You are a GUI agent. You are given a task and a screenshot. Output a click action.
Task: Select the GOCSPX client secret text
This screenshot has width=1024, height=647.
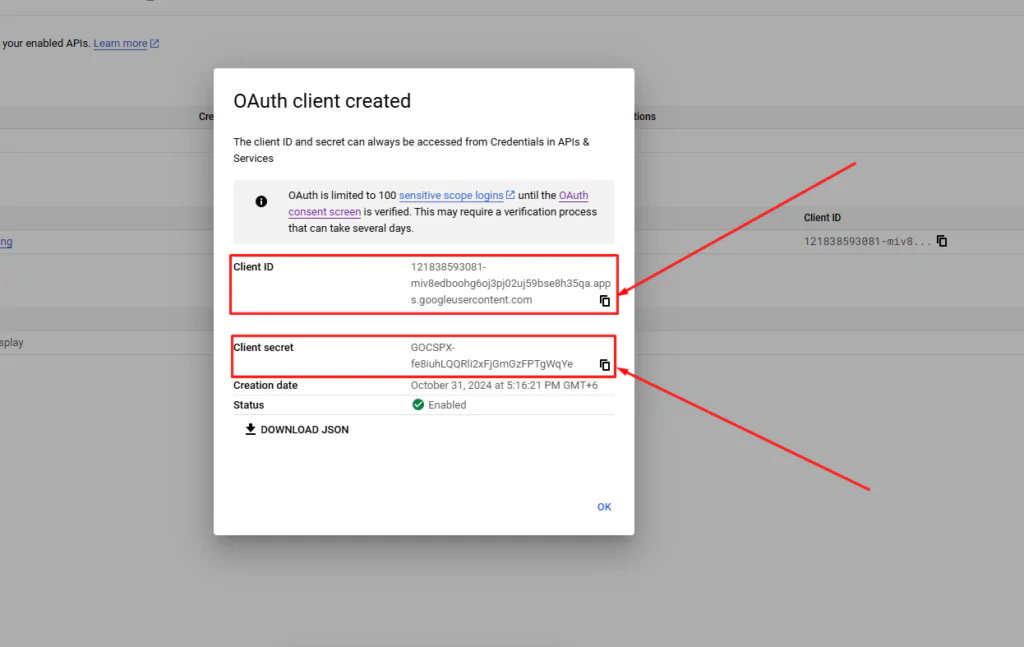(x=492, y=356)
